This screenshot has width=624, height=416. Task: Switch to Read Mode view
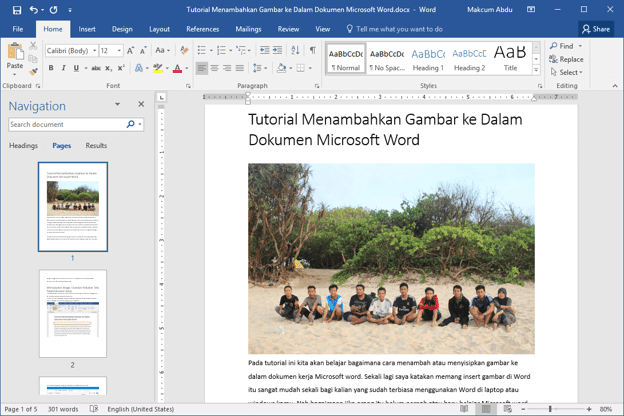pyautogui.click(x=464, y=409)
